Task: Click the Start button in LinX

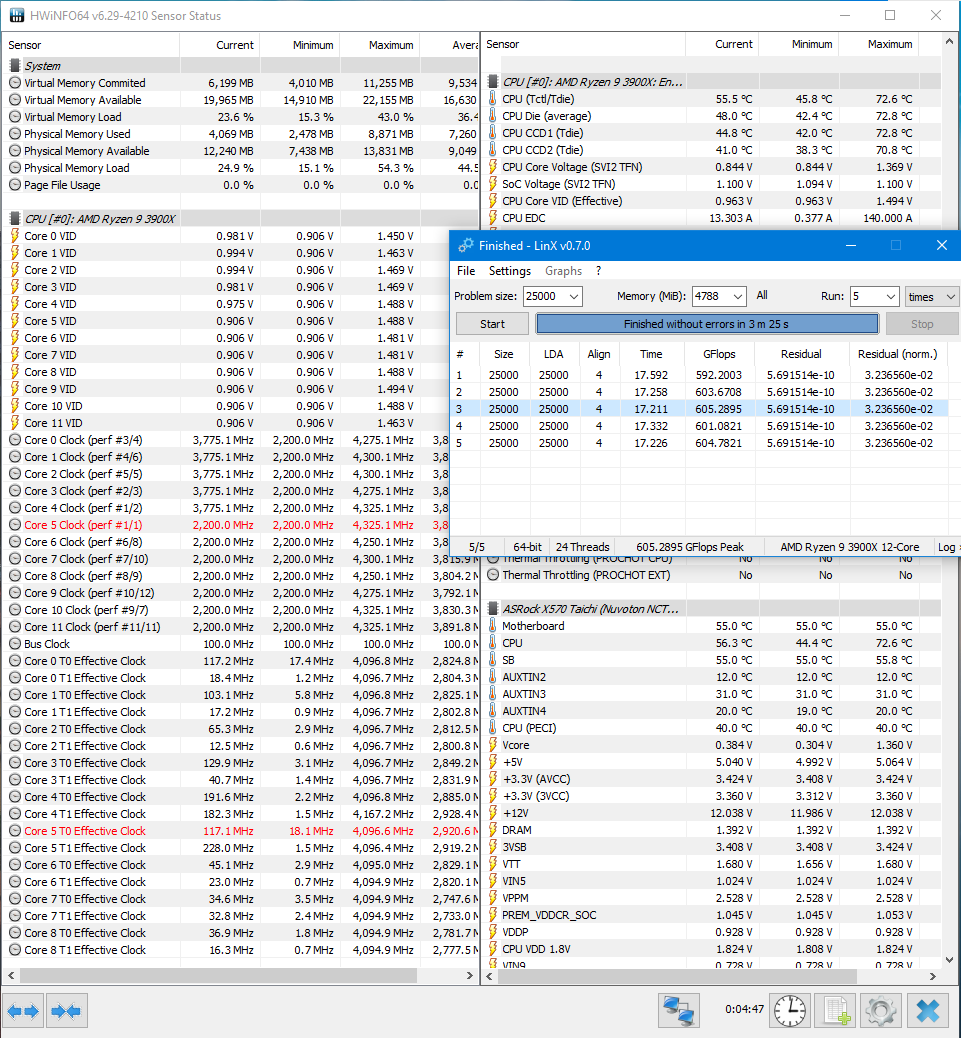Action: pyautogui.click(x=492, y=324)
